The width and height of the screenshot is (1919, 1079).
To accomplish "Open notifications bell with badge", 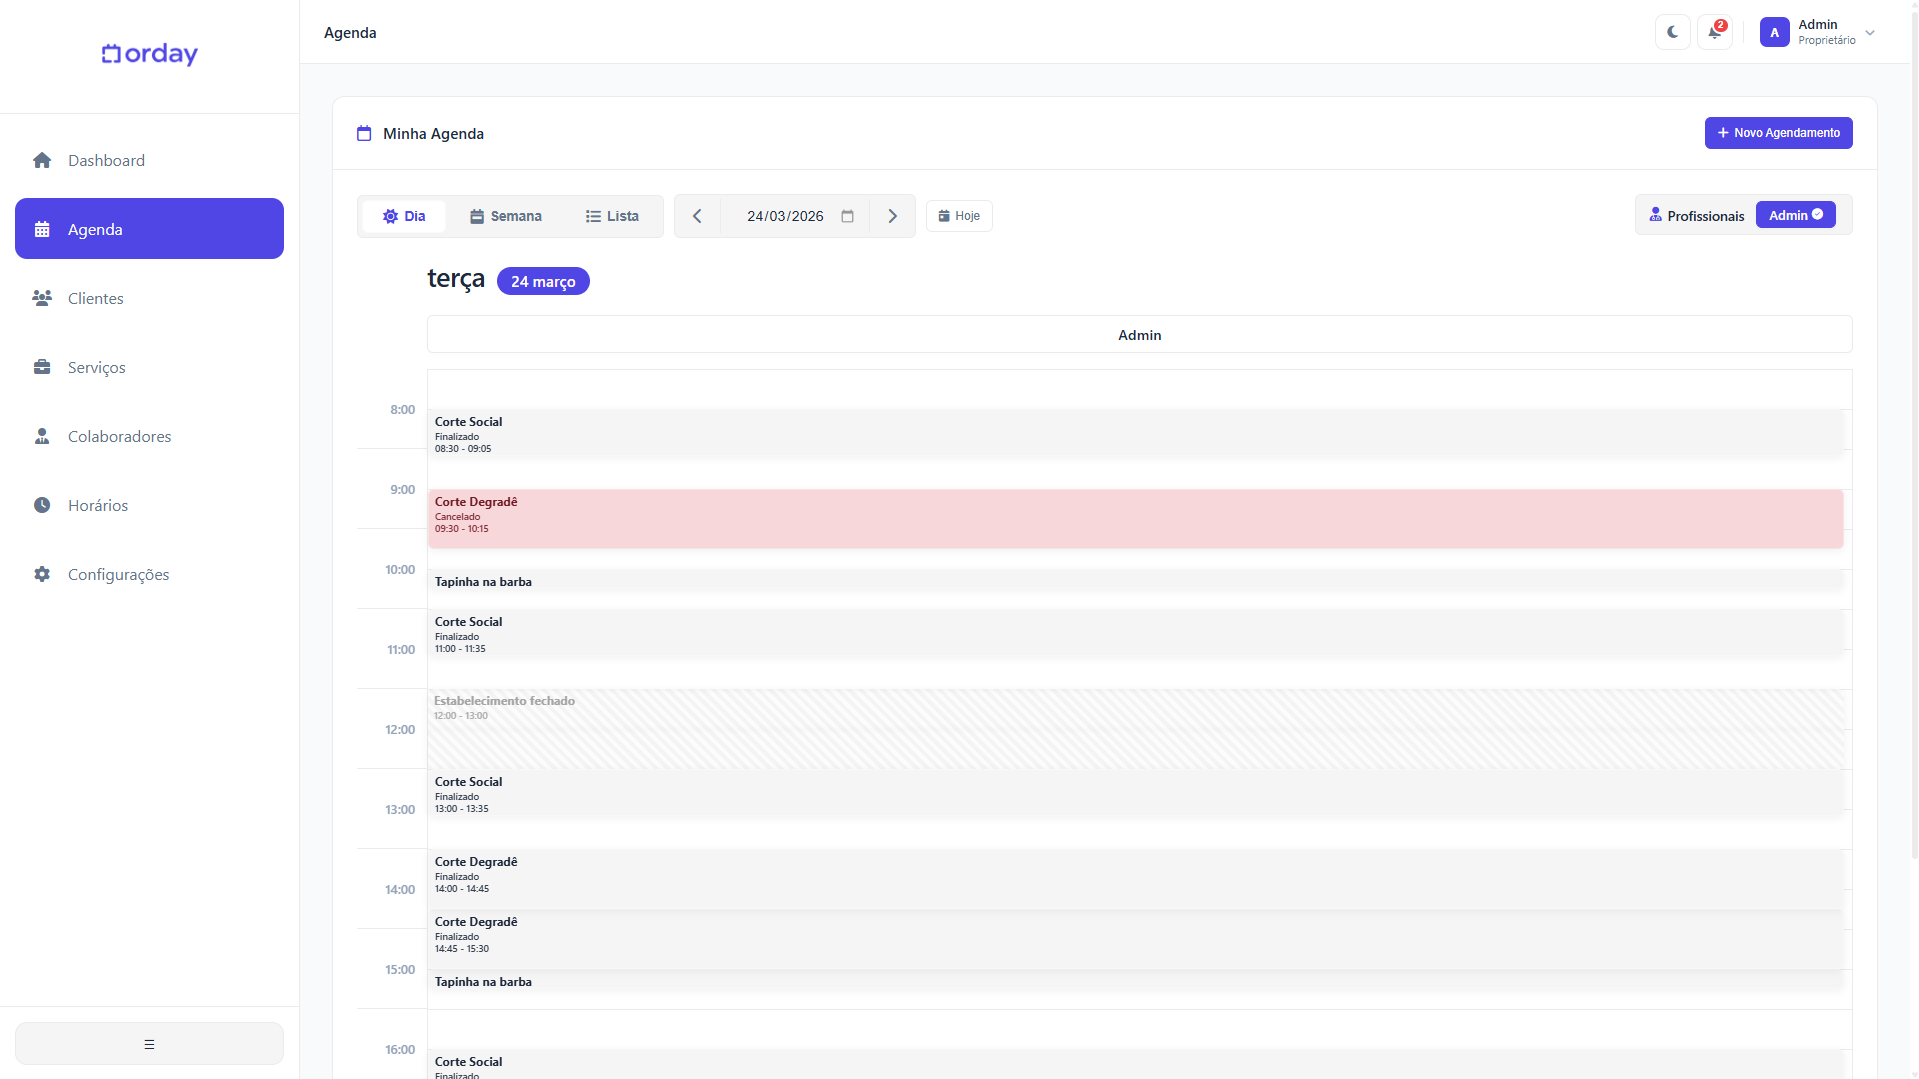I will [1714, 32].
